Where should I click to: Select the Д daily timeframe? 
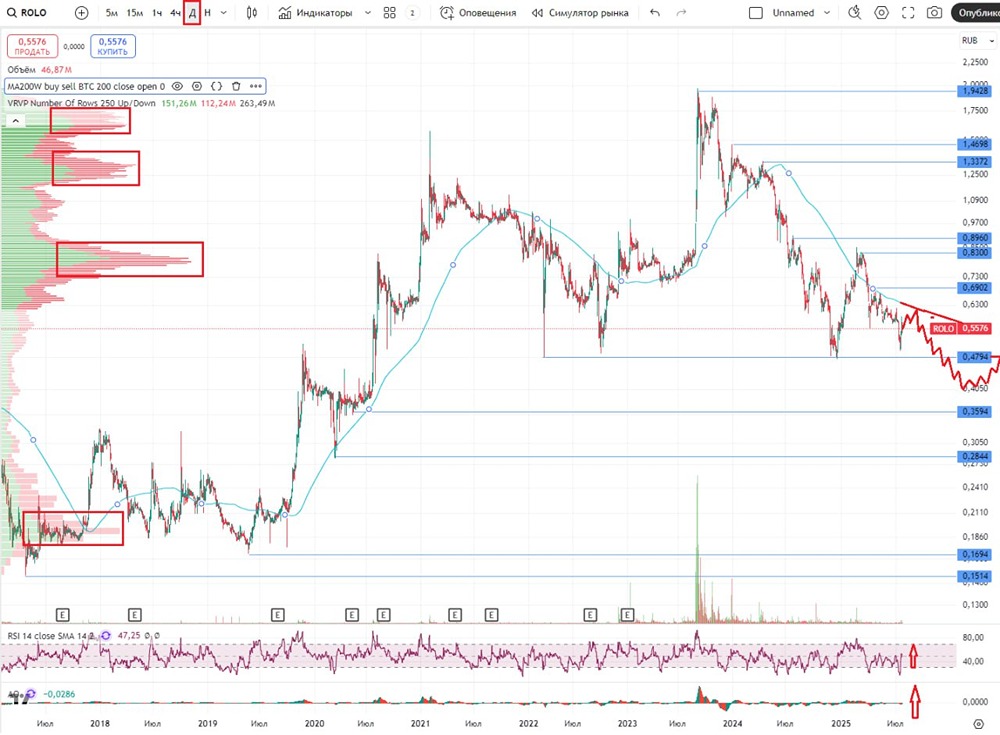[192, 13]
